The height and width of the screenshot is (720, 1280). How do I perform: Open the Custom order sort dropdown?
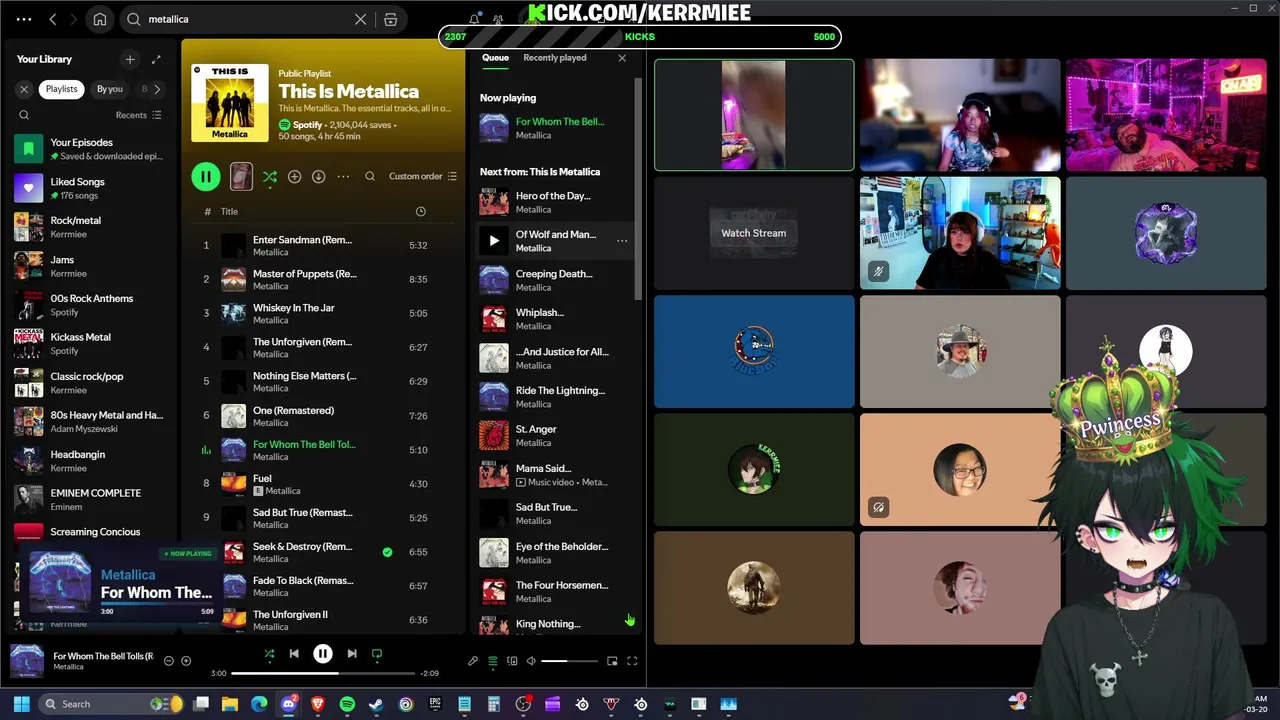click(423, 177)
